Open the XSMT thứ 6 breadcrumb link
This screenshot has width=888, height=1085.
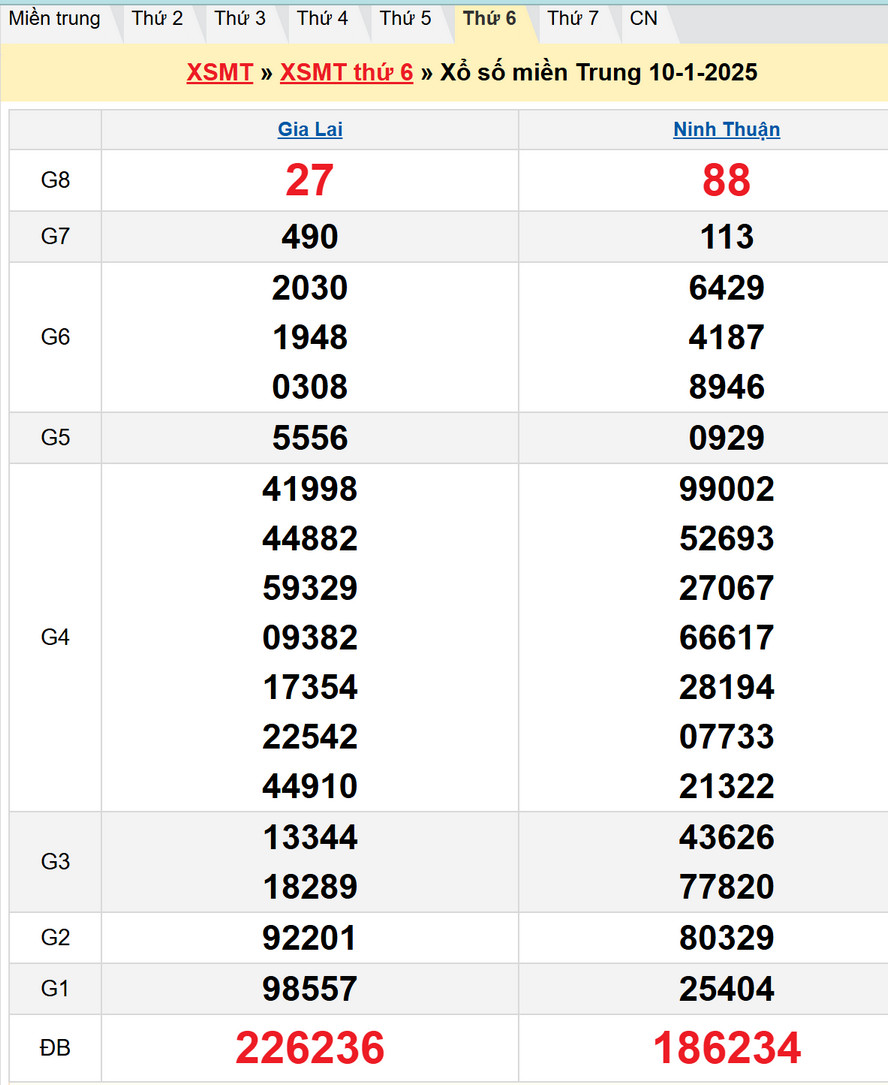[346, 72]
